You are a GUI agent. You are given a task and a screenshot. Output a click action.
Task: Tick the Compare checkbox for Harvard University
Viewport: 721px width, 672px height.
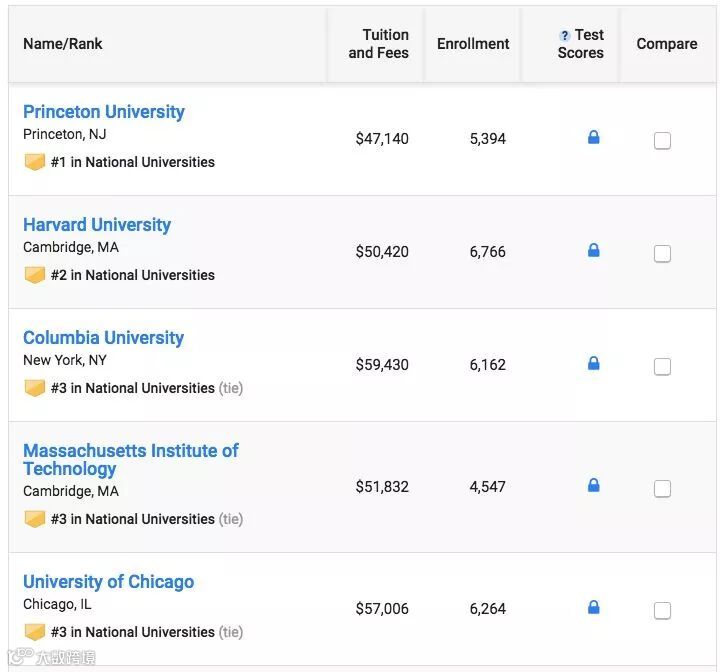pos(662,254)
